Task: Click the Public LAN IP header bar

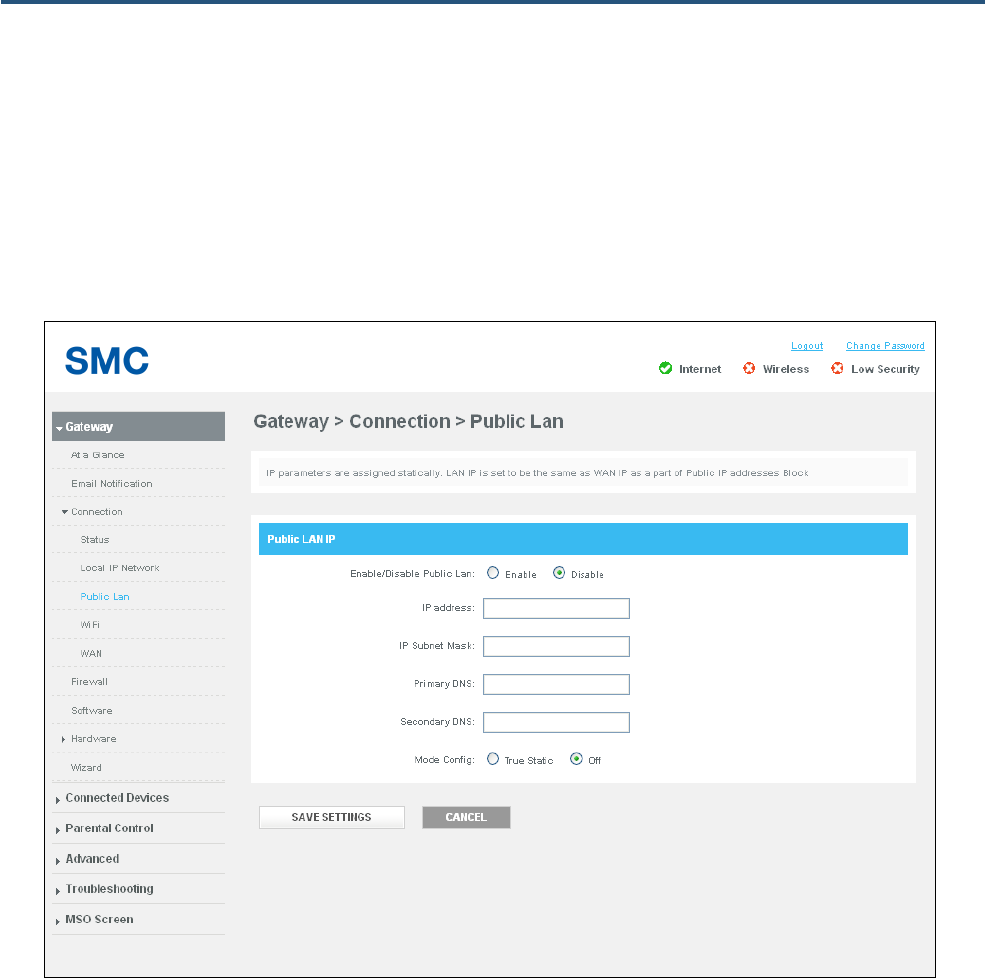Action: point(584,539)
